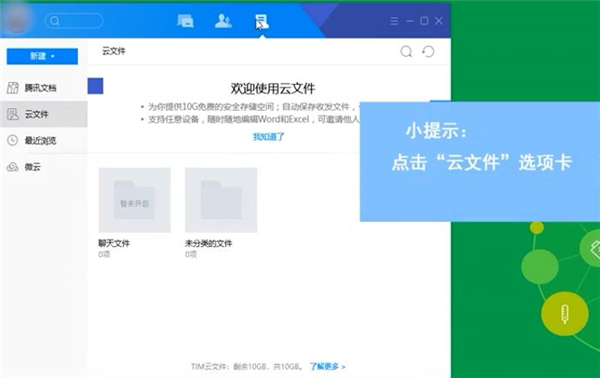Select 云文件 in the sidebar
This screenshot has width=600, height=378.
tap(44, 114)
